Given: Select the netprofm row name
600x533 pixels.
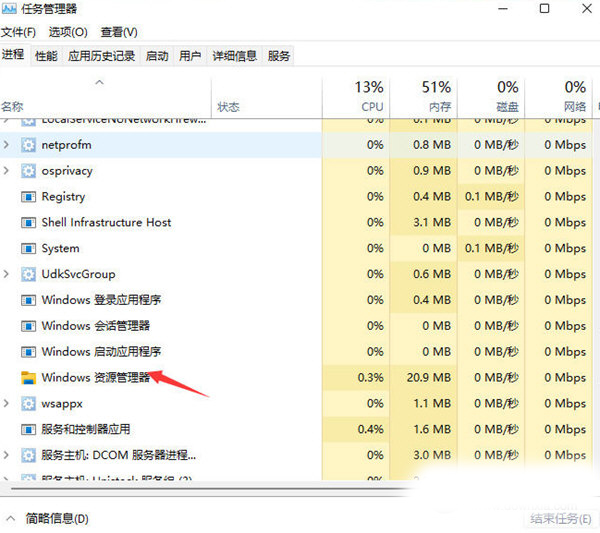Looking at the screenshot, I should tap(67, 145).
